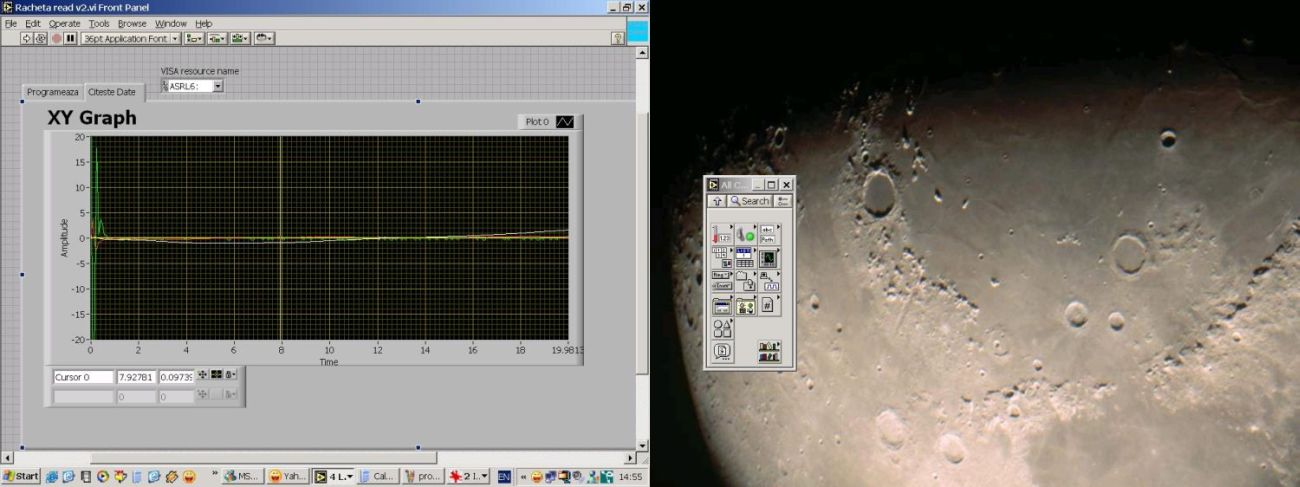The image size is (1300, 487).
Task: Click the Cal... taskbar button
Action: 379,477
